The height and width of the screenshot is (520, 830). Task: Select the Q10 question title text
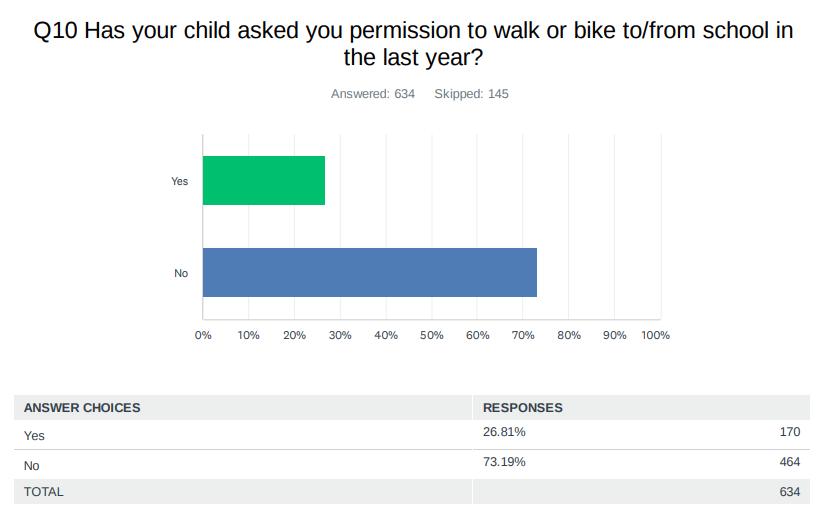[414, 44]
